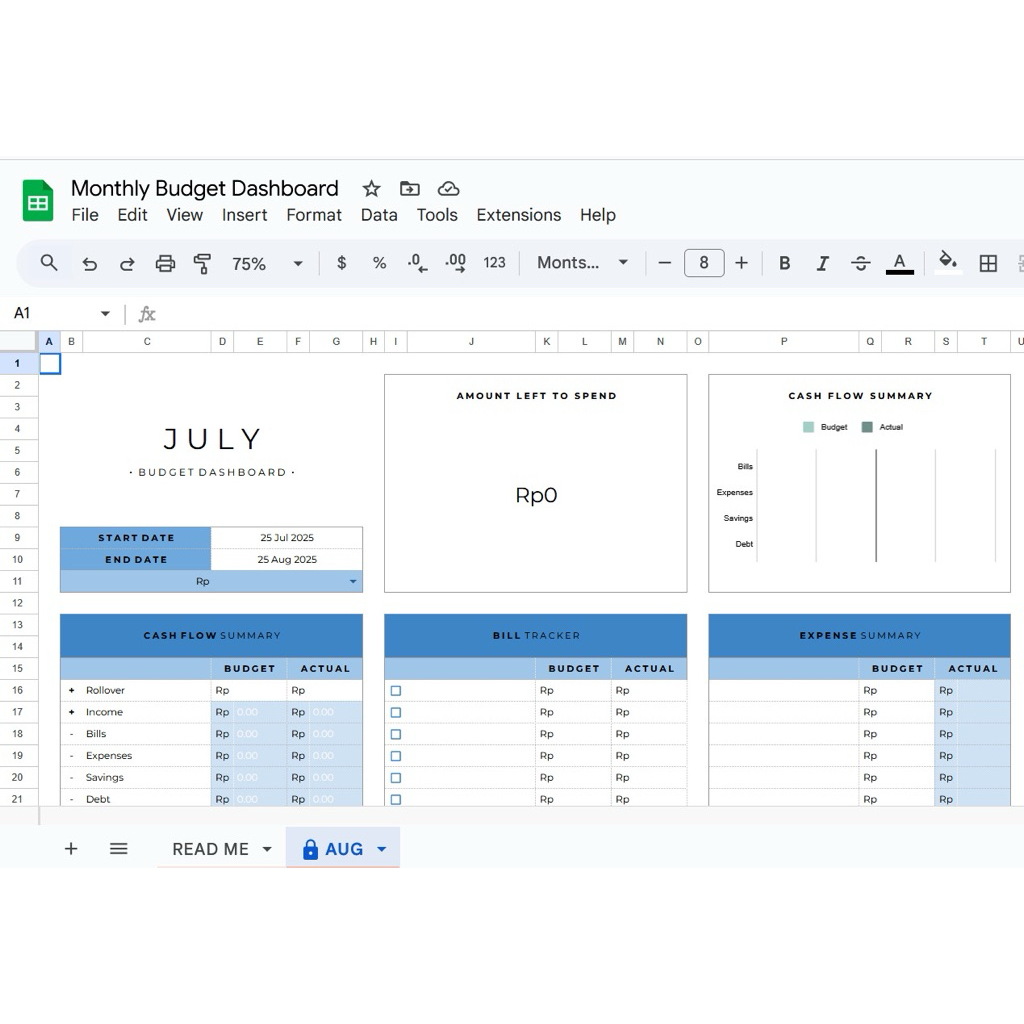
Task: Check the first Bill Tracker checkbox
Action: (395, 690)
